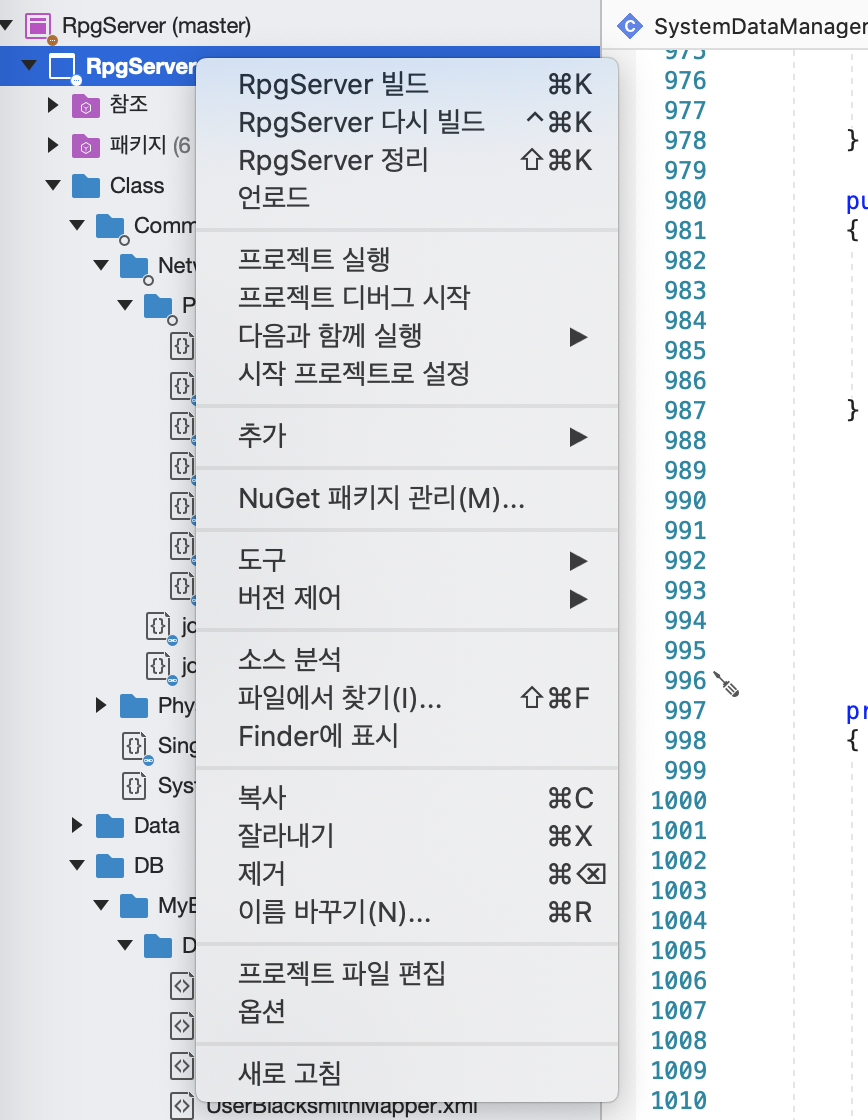The height and width of the screenshot is (1120, 868).
Task: Collapse the DB folder
Action: [x=77, y=866]
